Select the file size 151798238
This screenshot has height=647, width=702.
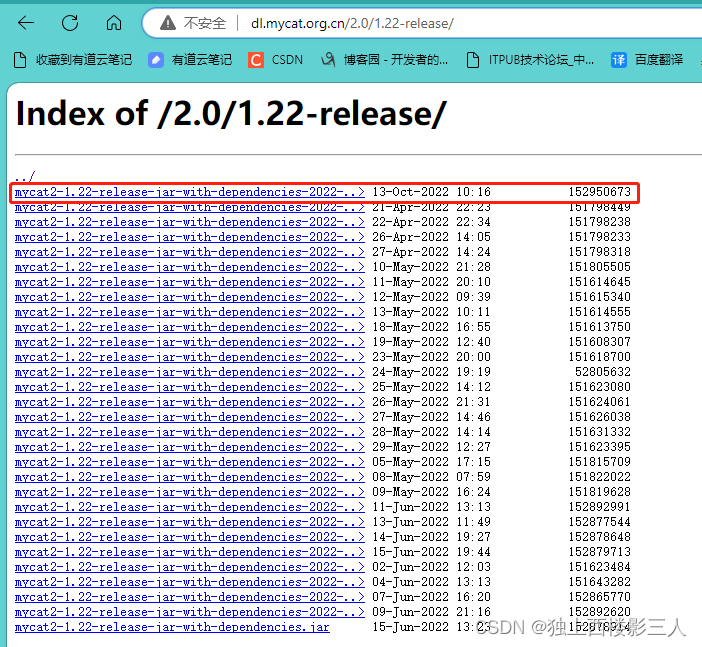click(599, 222)
